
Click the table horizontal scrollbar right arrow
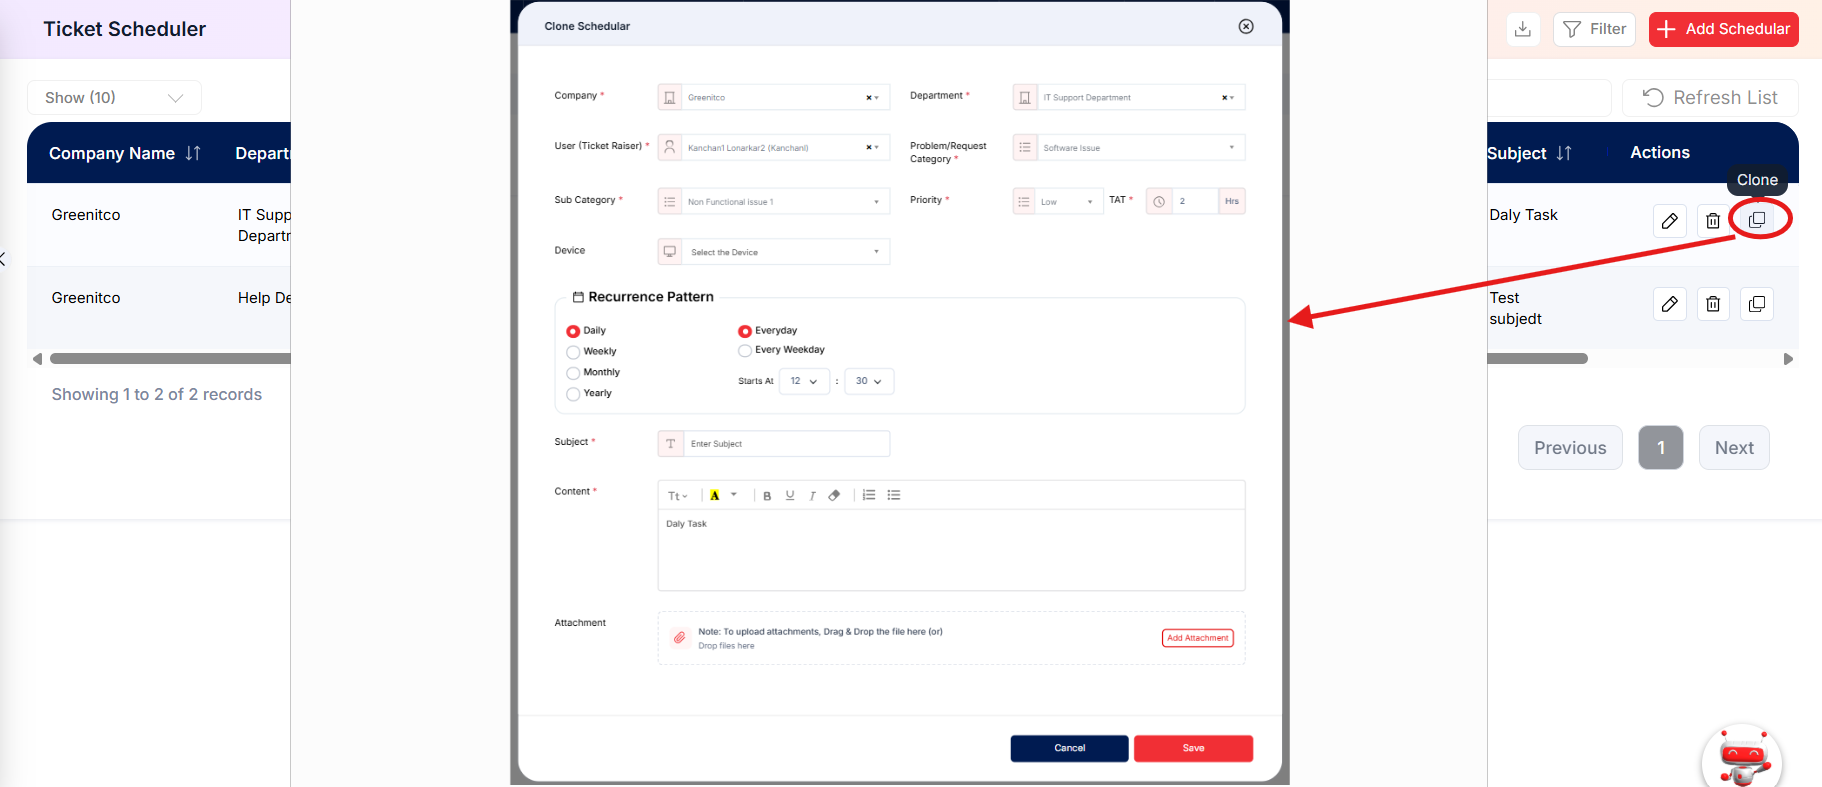tap(1788, 359)
